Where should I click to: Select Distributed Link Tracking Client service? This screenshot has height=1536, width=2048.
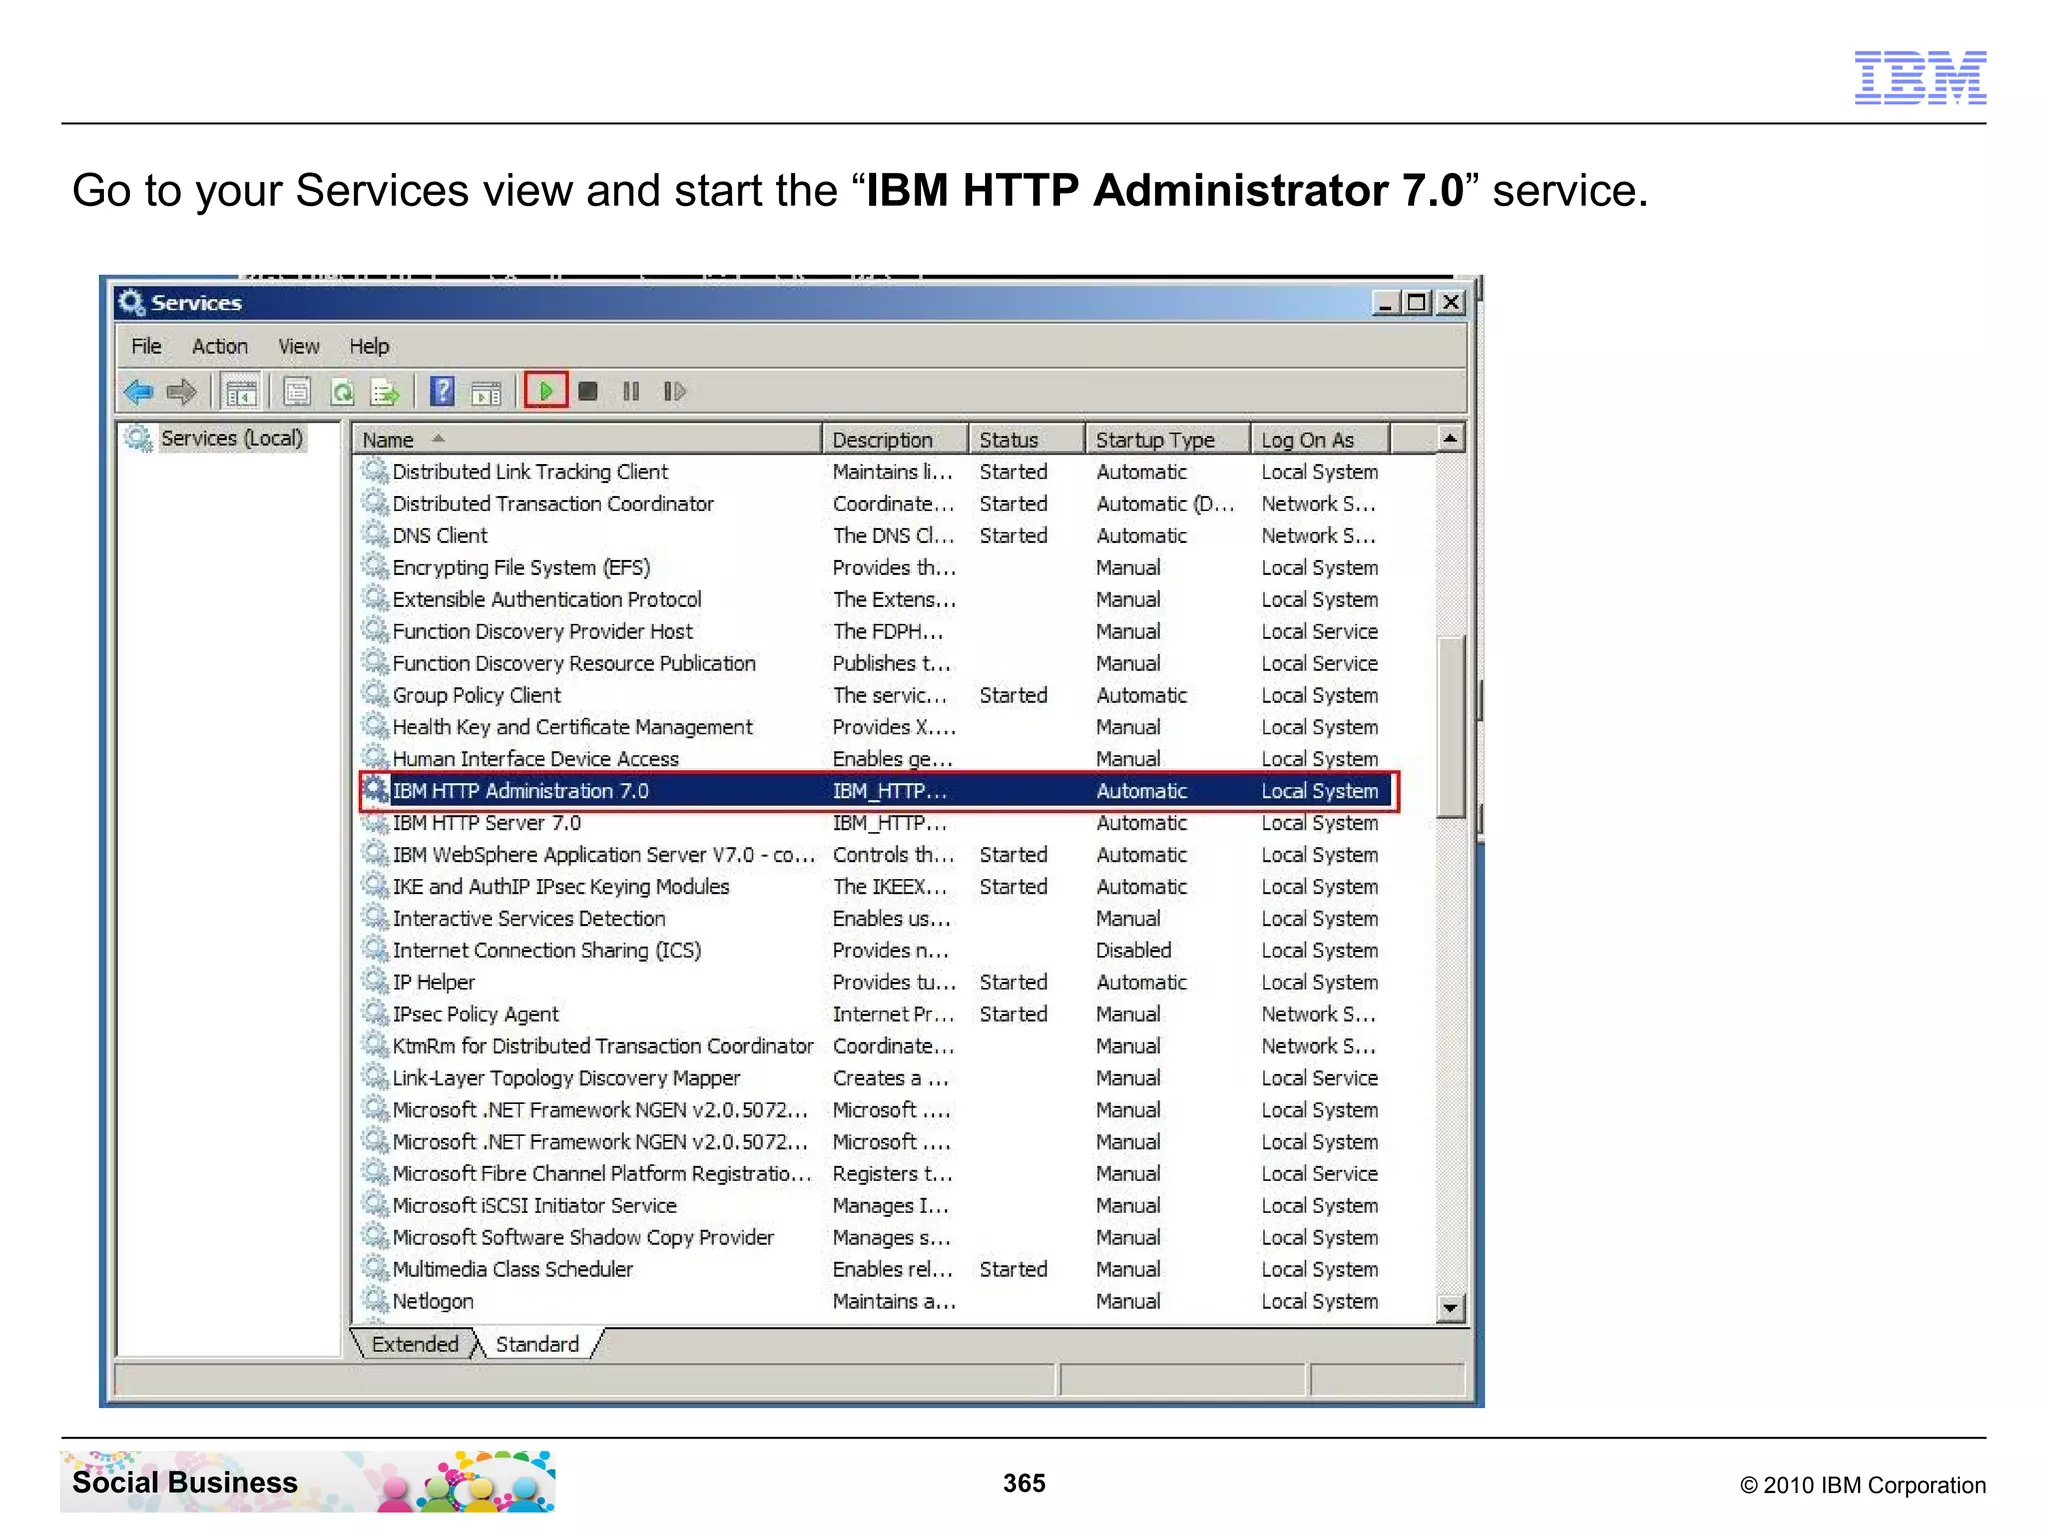pyautogui.click(x=875, y=471)
